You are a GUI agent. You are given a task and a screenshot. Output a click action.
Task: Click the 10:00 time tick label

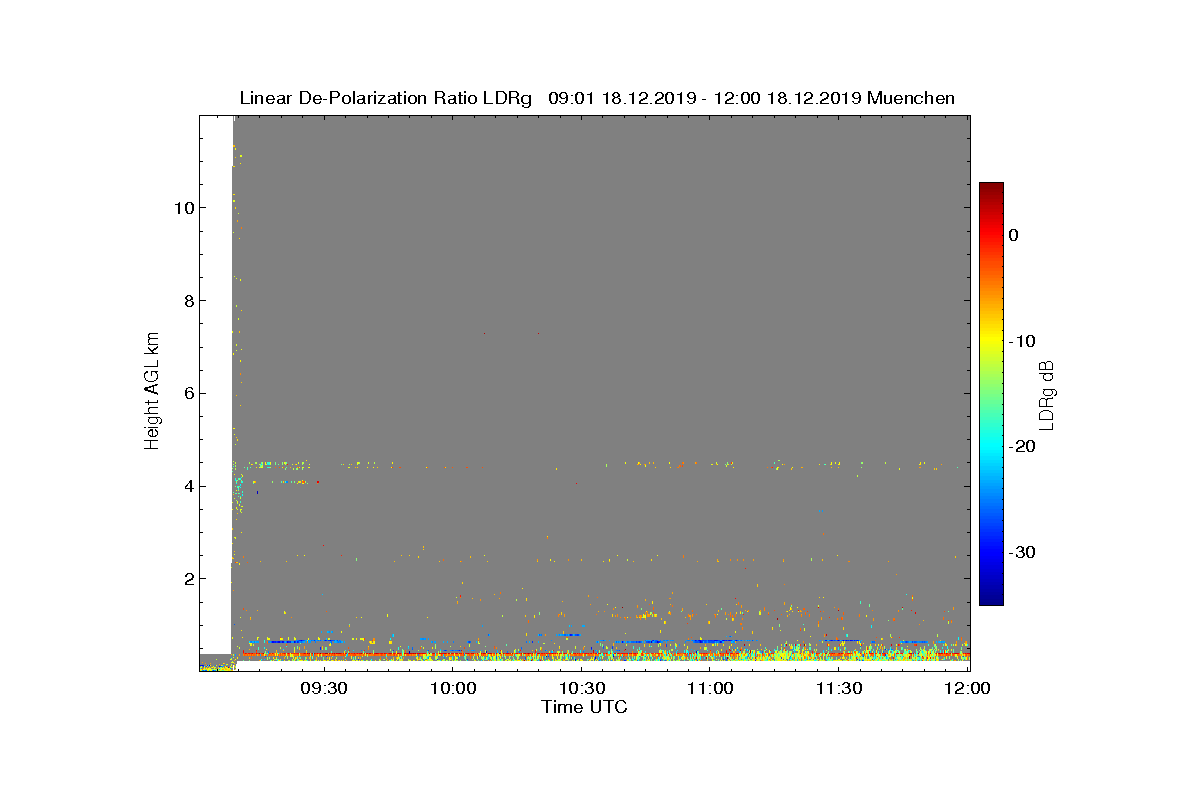(x=453, y=689)
